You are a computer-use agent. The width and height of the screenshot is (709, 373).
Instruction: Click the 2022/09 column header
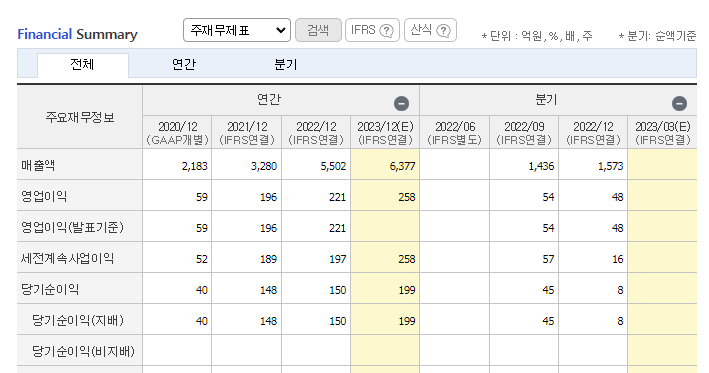pos(524,132)
